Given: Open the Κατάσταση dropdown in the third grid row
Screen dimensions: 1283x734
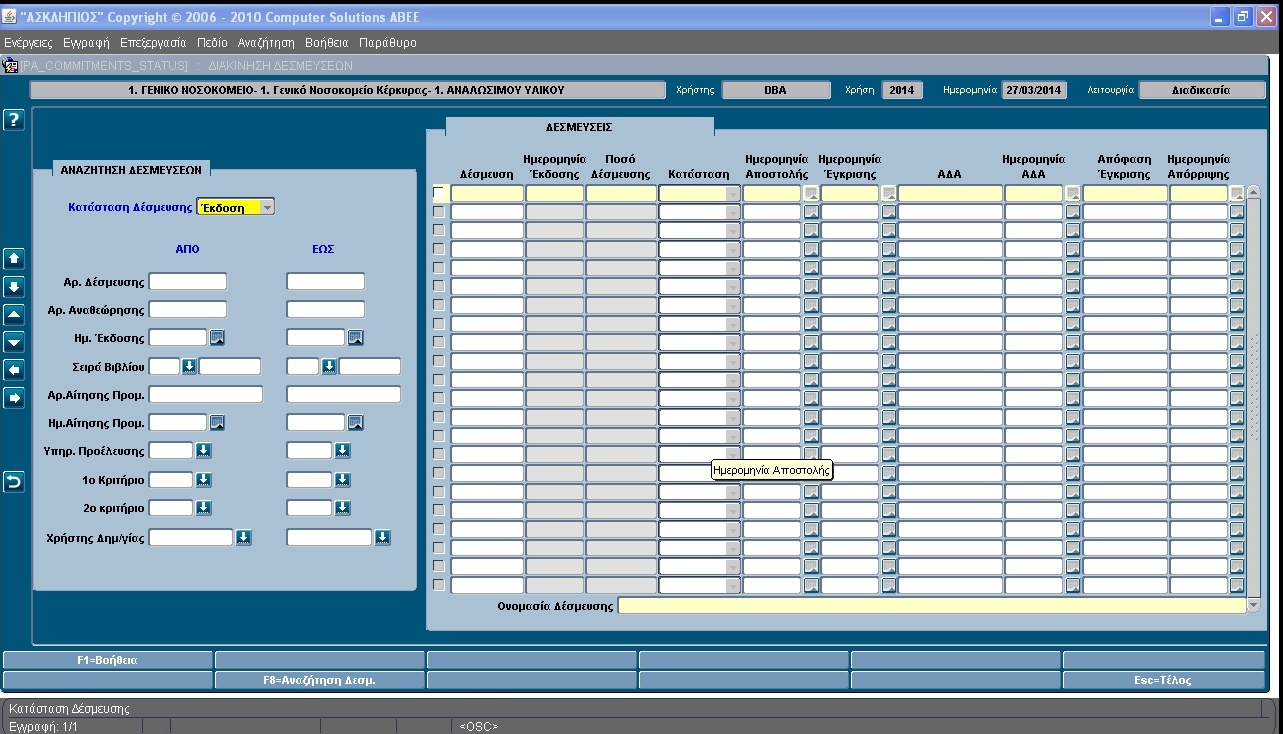Looking at the screenshot, I should [x=733, y=230].
